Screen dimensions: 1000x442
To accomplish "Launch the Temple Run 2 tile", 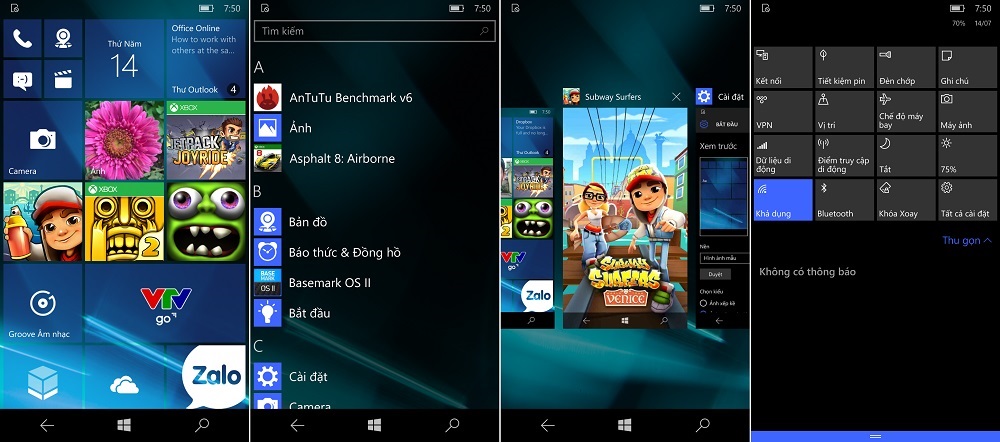I will click(x=124, y=222).
